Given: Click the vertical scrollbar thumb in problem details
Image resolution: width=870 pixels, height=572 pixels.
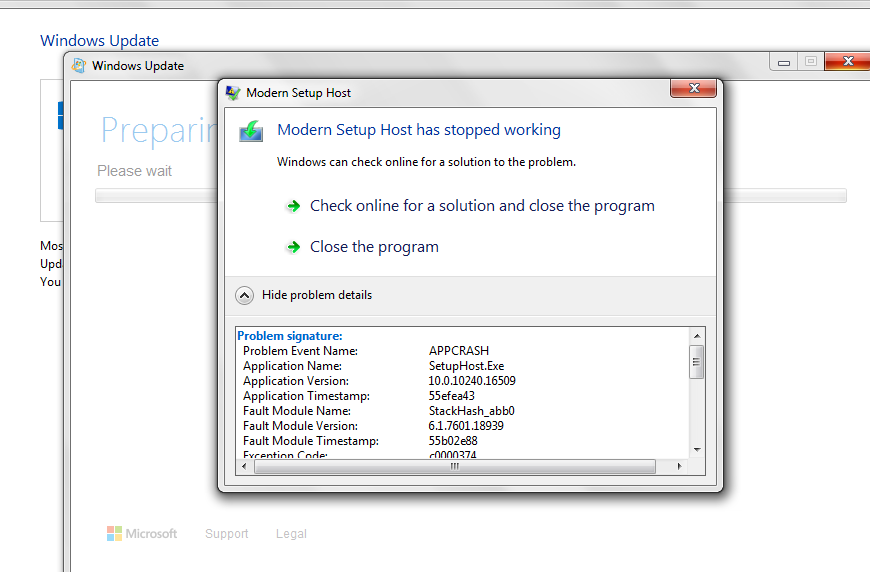Looking at the screenshot, I should [x=696, y=362].
